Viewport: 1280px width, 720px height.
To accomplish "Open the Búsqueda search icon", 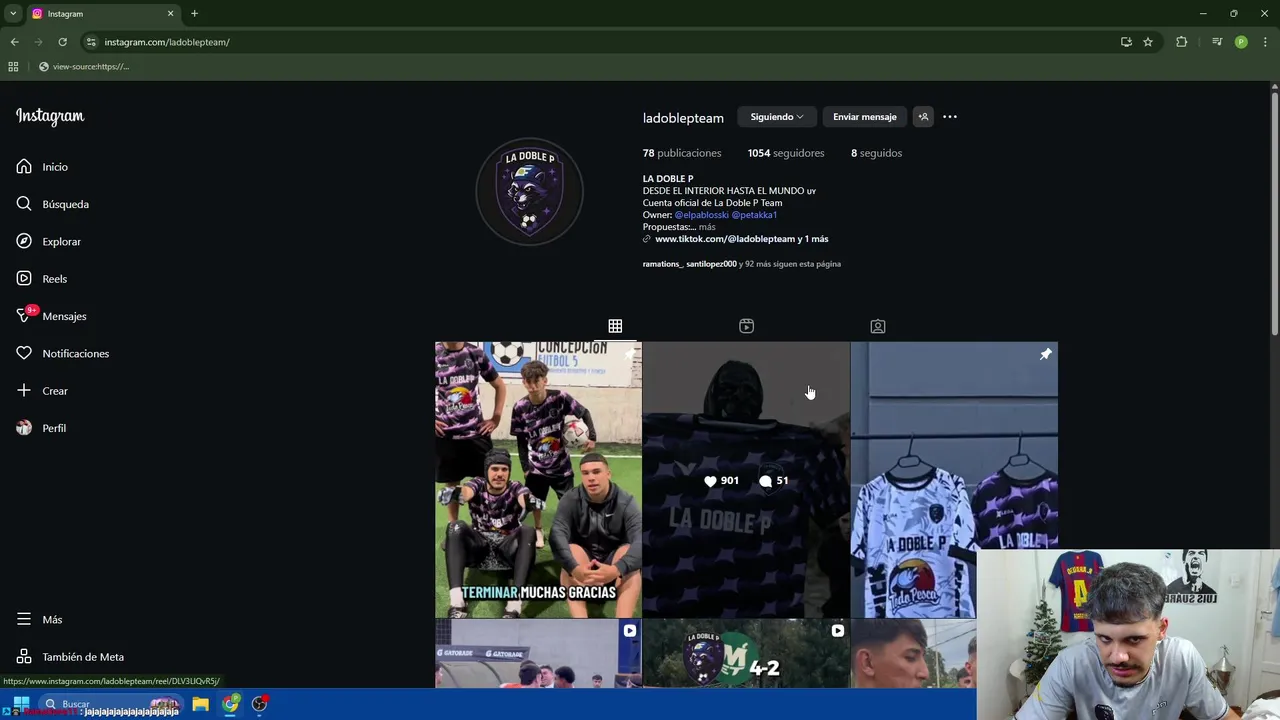I will [x=24, y=204].
